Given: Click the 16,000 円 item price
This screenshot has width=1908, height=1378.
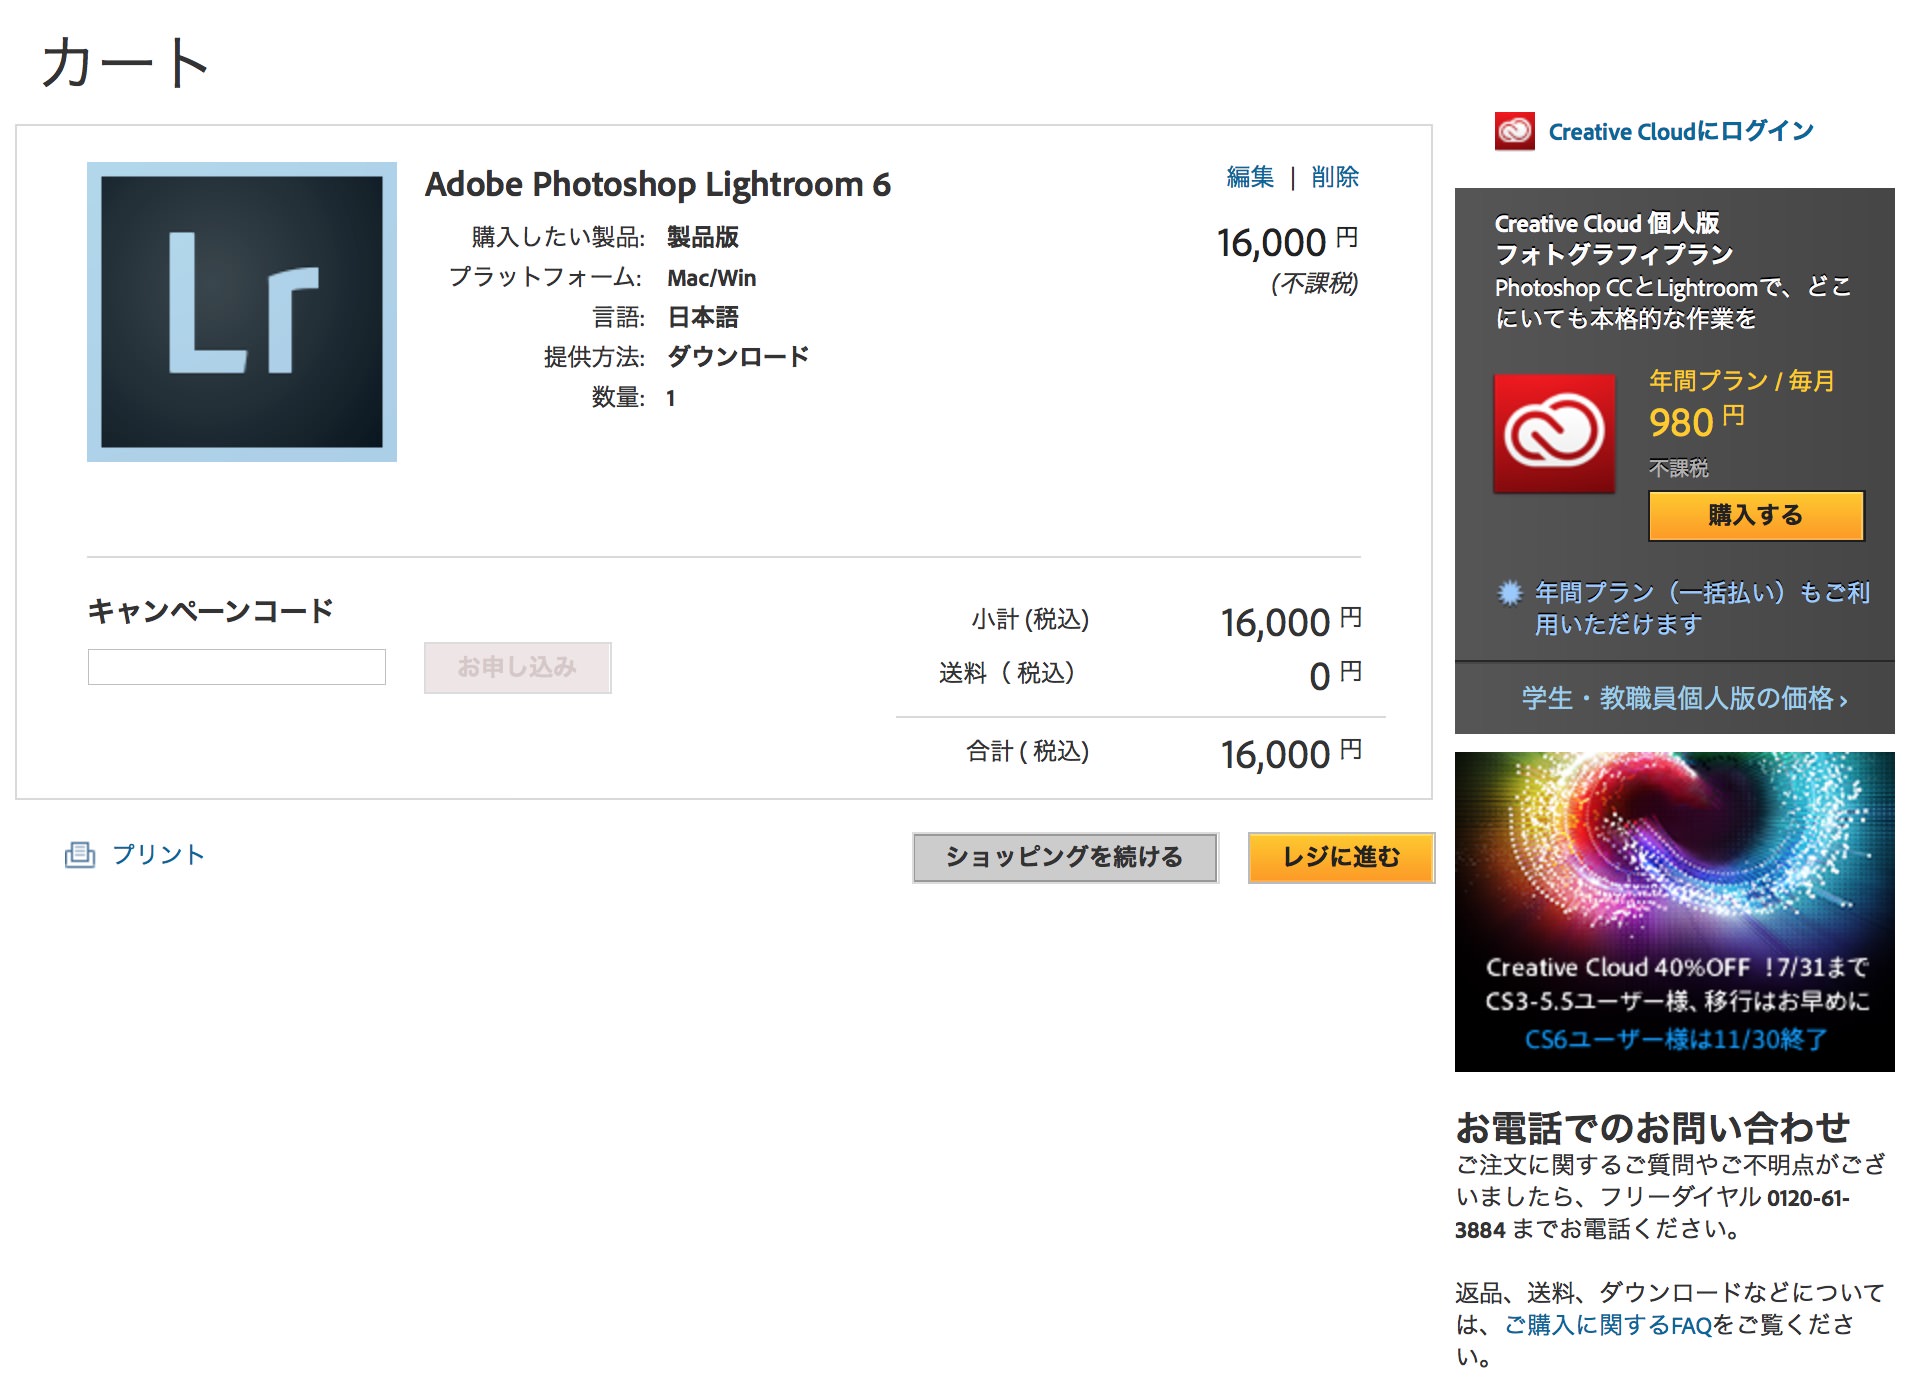Looking at the screenshot, I should coord(1287,243).
